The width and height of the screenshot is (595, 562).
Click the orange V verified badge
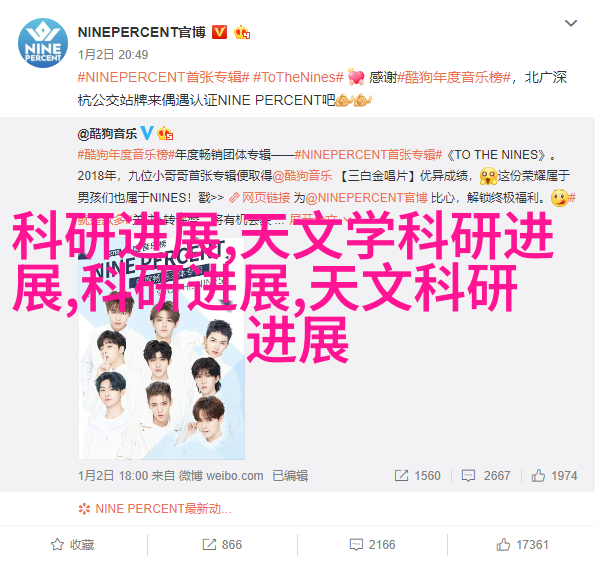click(x=219, y=32)
